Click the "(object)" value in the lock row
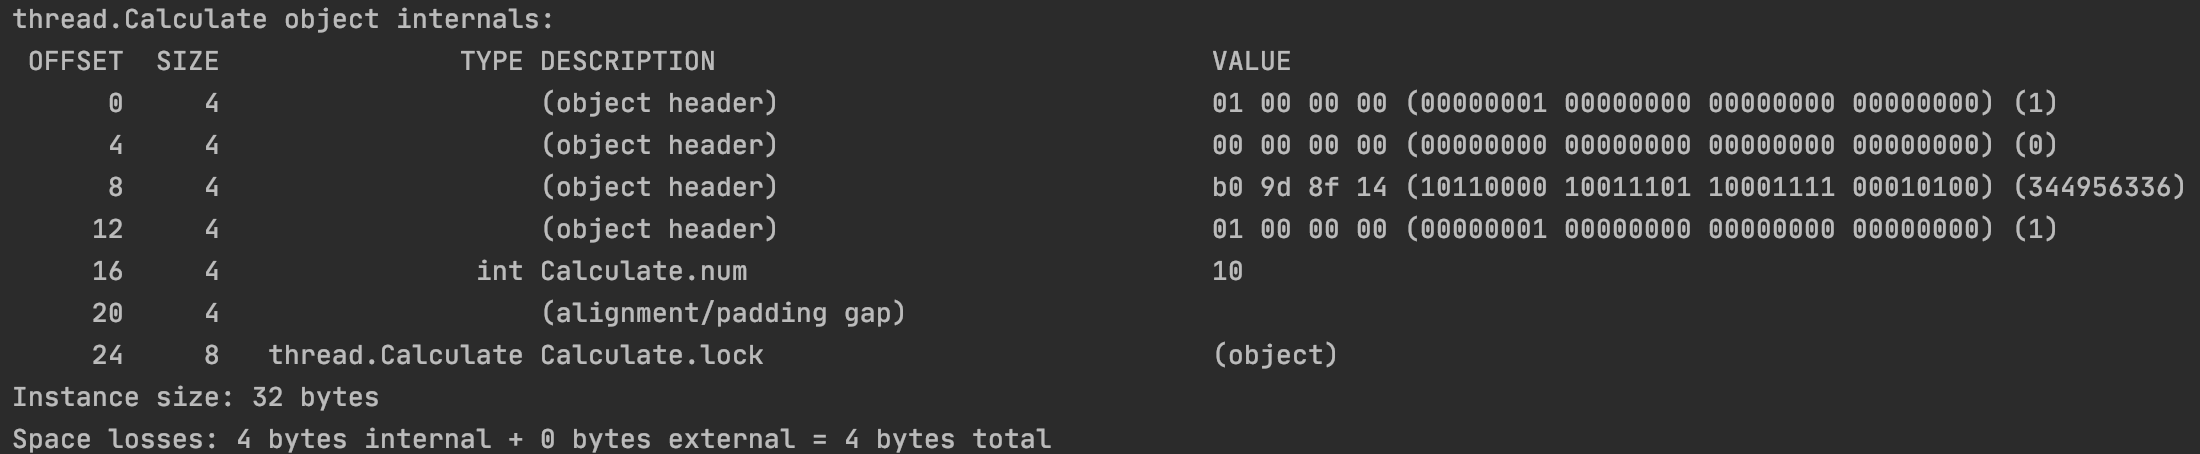This screenshot has width=2200, height=454. tap(1275, 355)
